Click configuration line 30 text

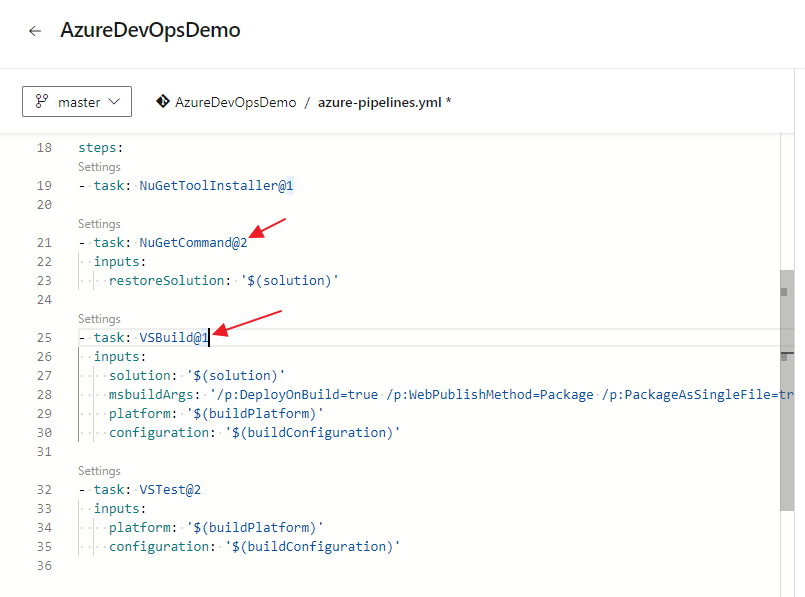254,432
